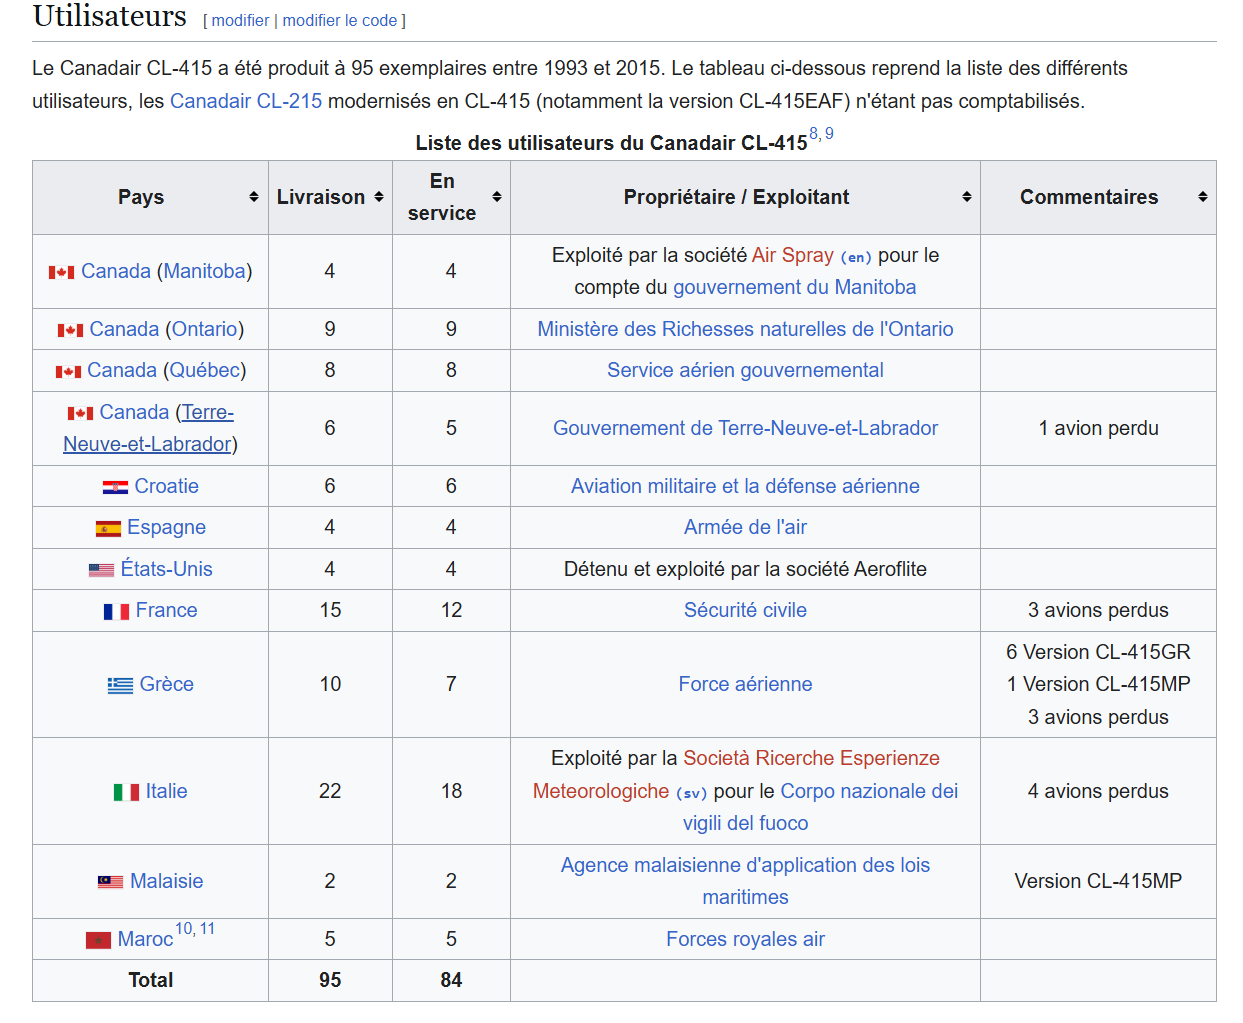Select 'Version CL-415MP' in the Malaisie row
Viewport: 1243px width, 1023px height.
(1098, 881)
